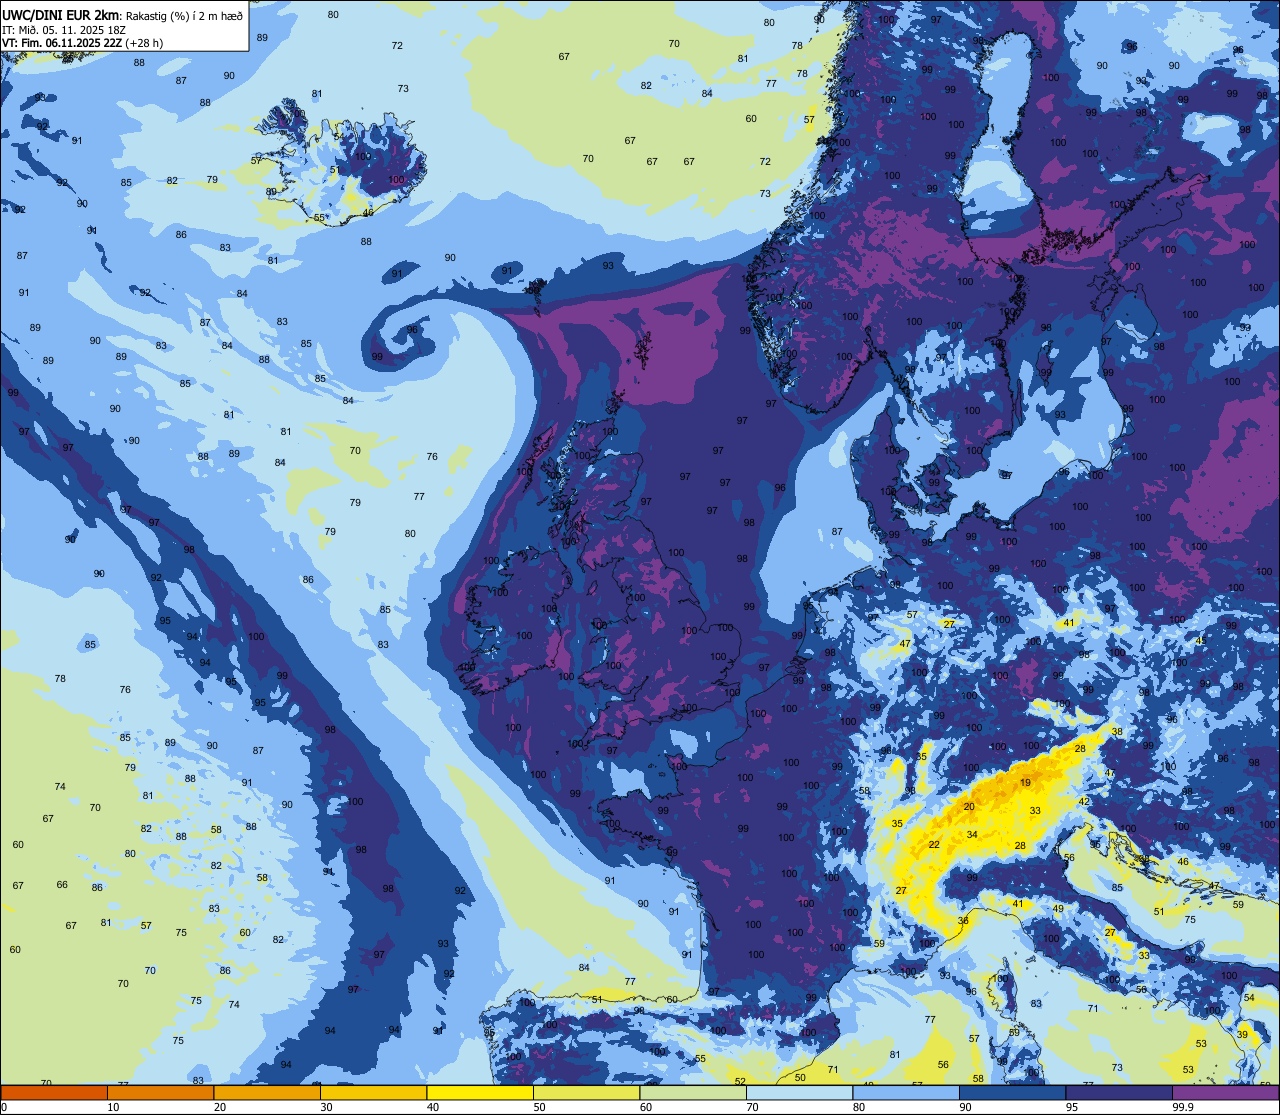1280x1115 pixels.
Task: Click the map value '19' over the Alps
Action: tap(1025, 783)
